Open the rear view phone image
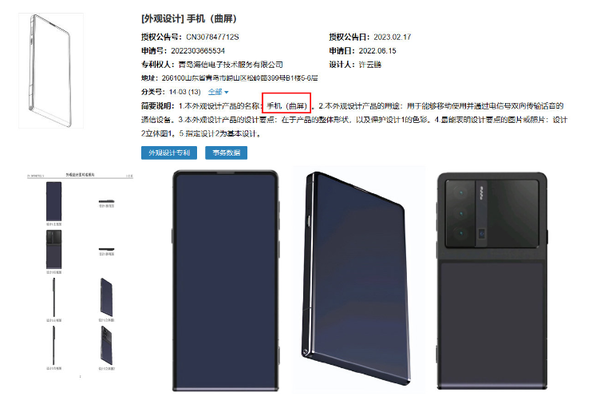 pos(492,281)
